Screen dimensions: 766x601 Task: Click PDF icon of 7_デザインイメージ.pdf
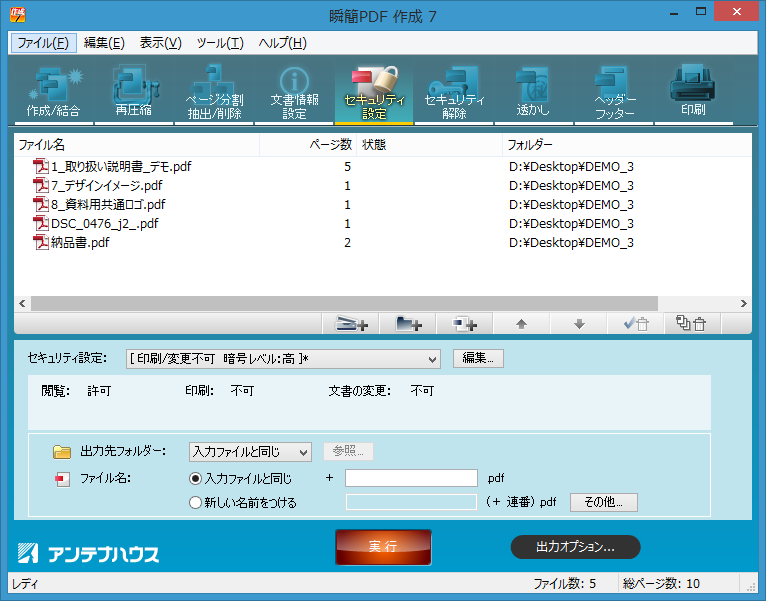tap(41, 185)
